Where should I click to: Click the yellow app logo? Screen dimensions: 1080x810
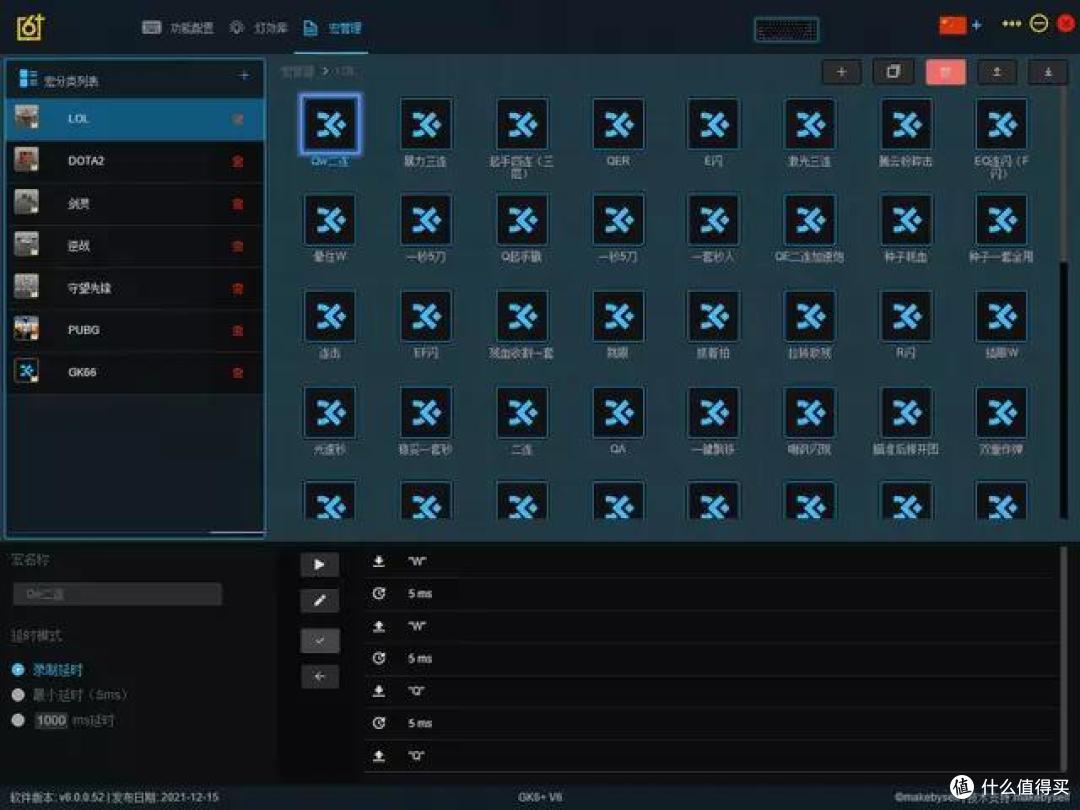30,28
